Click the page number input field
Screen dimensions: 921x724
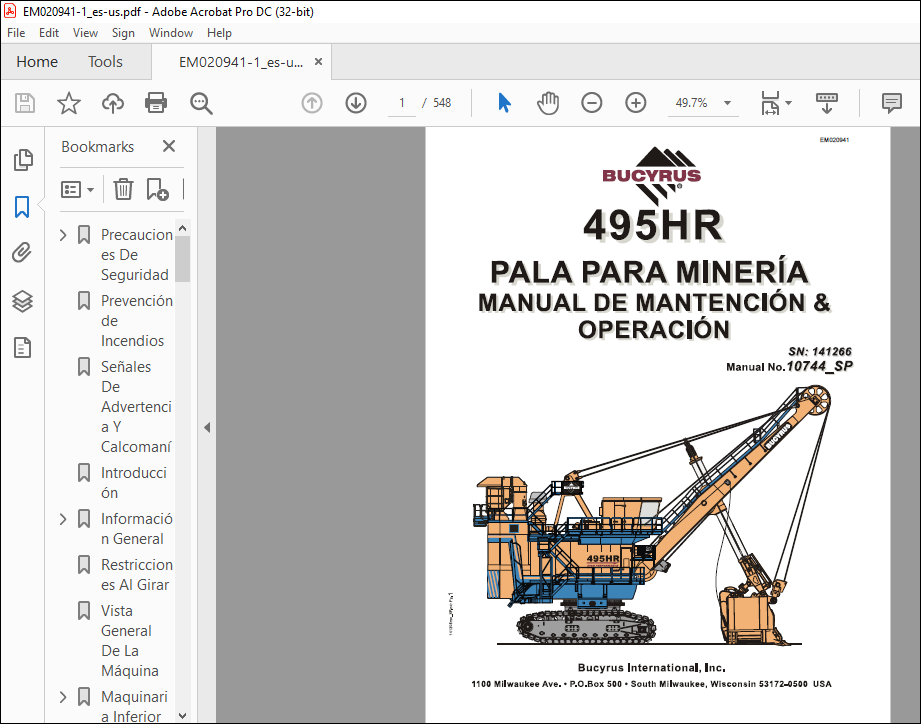coord(402,103)
